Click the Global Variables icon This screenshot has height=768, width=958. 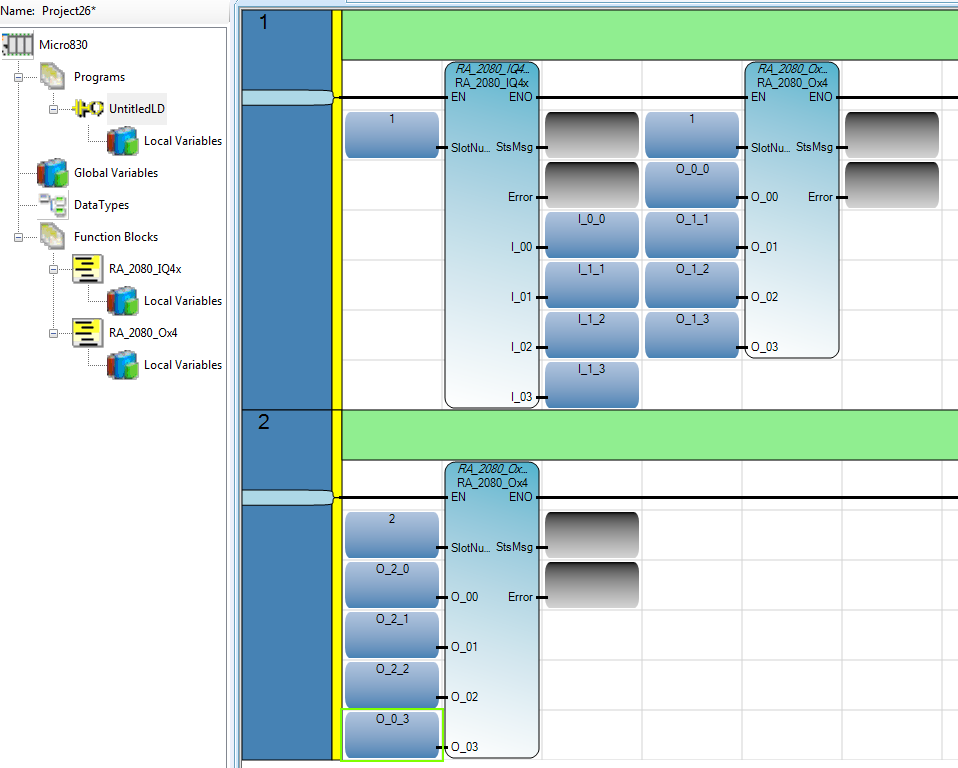52,173
